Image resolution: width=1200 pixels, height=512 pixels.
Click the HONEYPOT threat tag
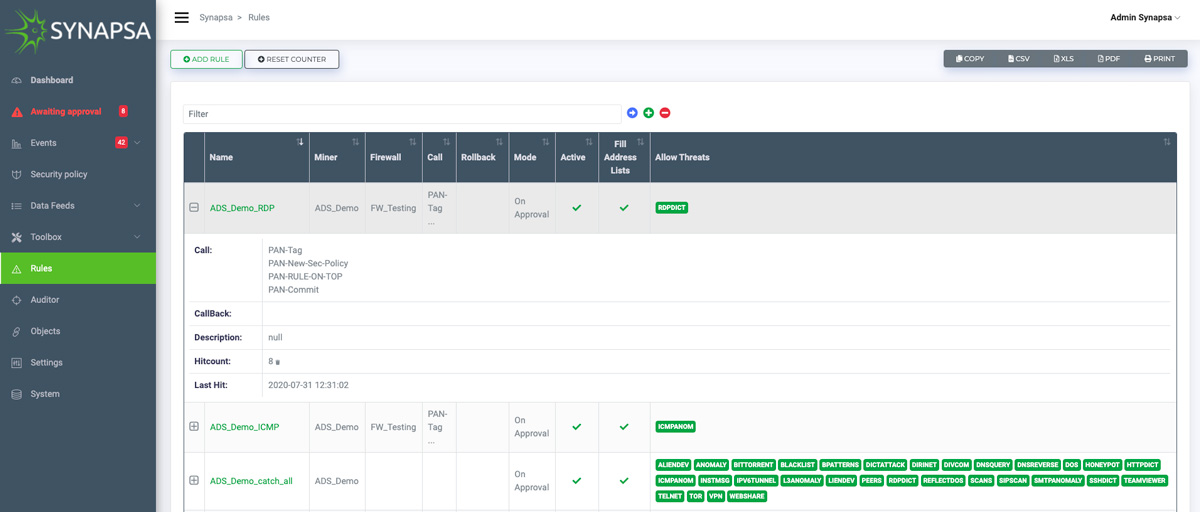(x=1102, y=465)
